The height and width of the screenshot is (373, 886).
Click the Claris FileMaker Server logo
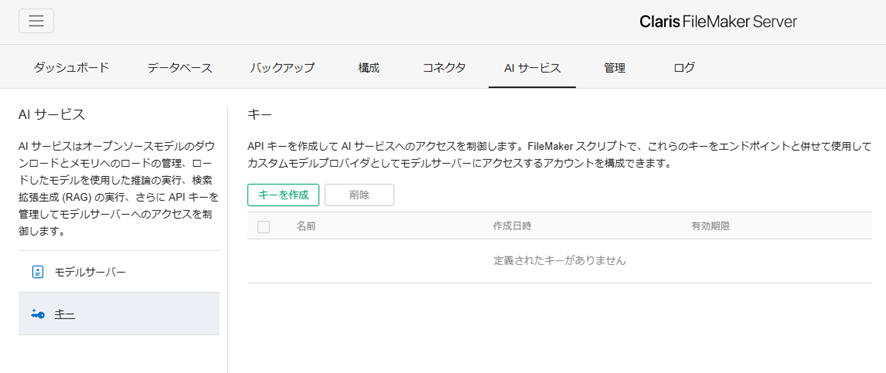[718, 21]
